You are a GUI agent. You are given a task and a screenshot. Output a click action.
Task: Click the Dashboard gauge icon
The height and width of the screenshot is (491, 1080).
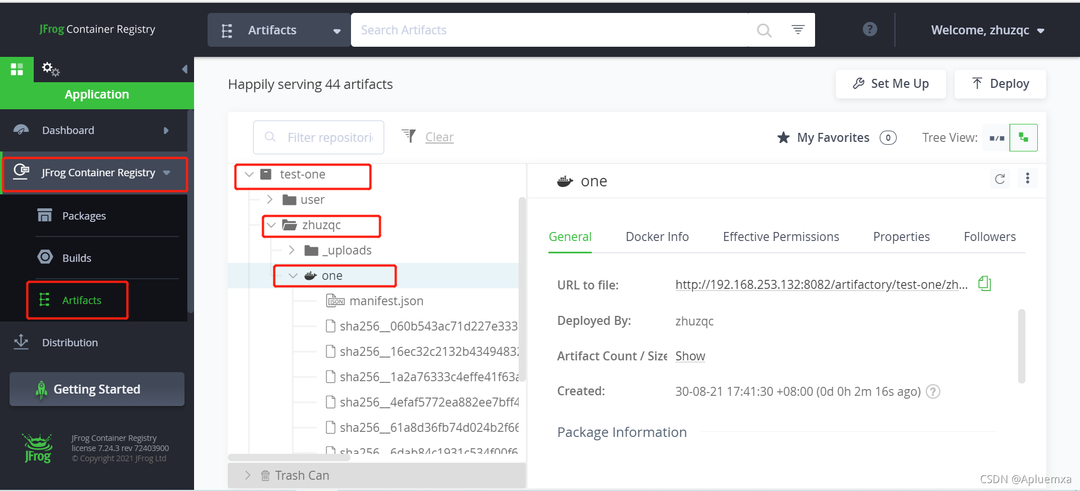pos(21,130)
